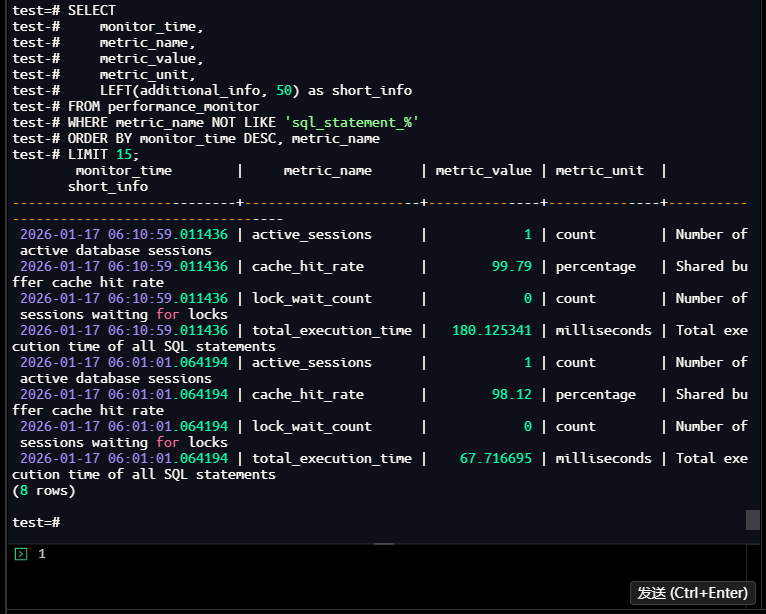Screen dimensions: 766x614
Task: Click the metric_value 99.79
Action: click(511, 266)
